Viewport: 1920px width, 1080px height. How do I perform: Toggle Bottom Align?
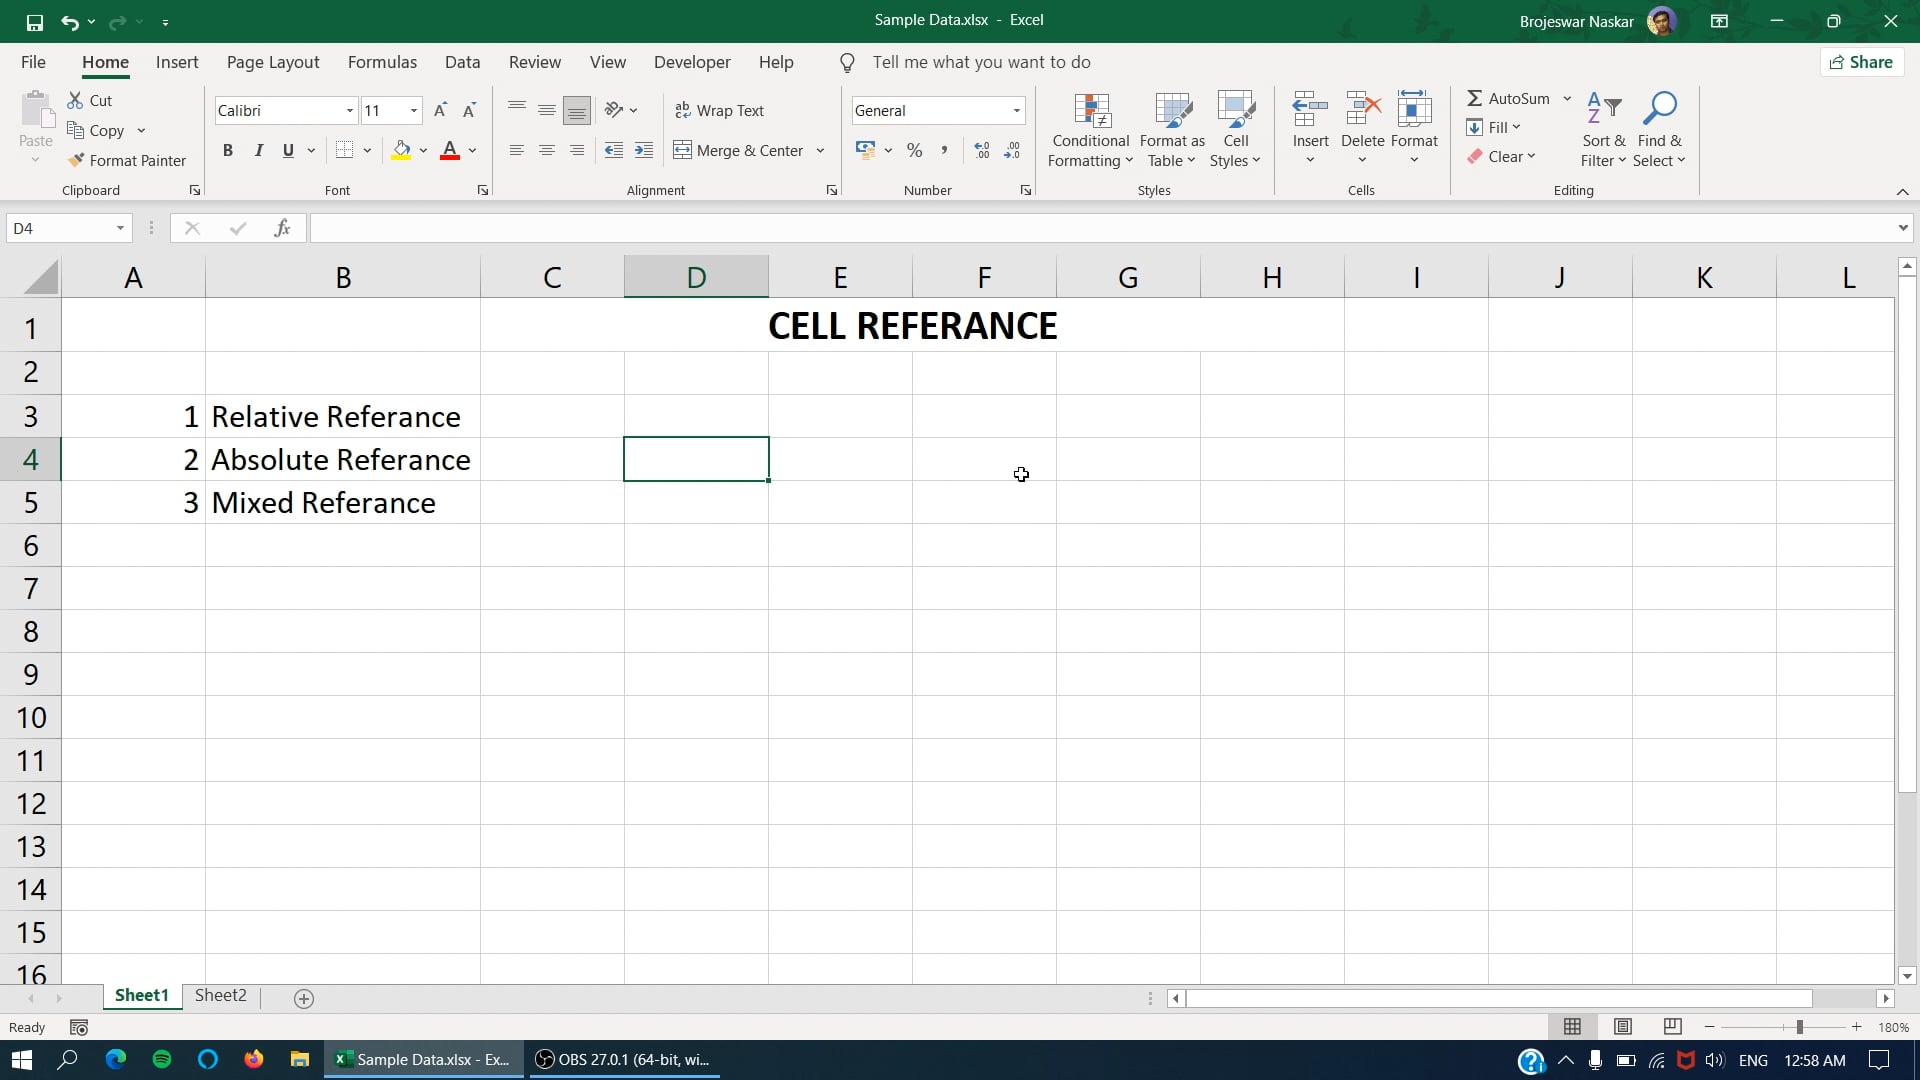577,110
